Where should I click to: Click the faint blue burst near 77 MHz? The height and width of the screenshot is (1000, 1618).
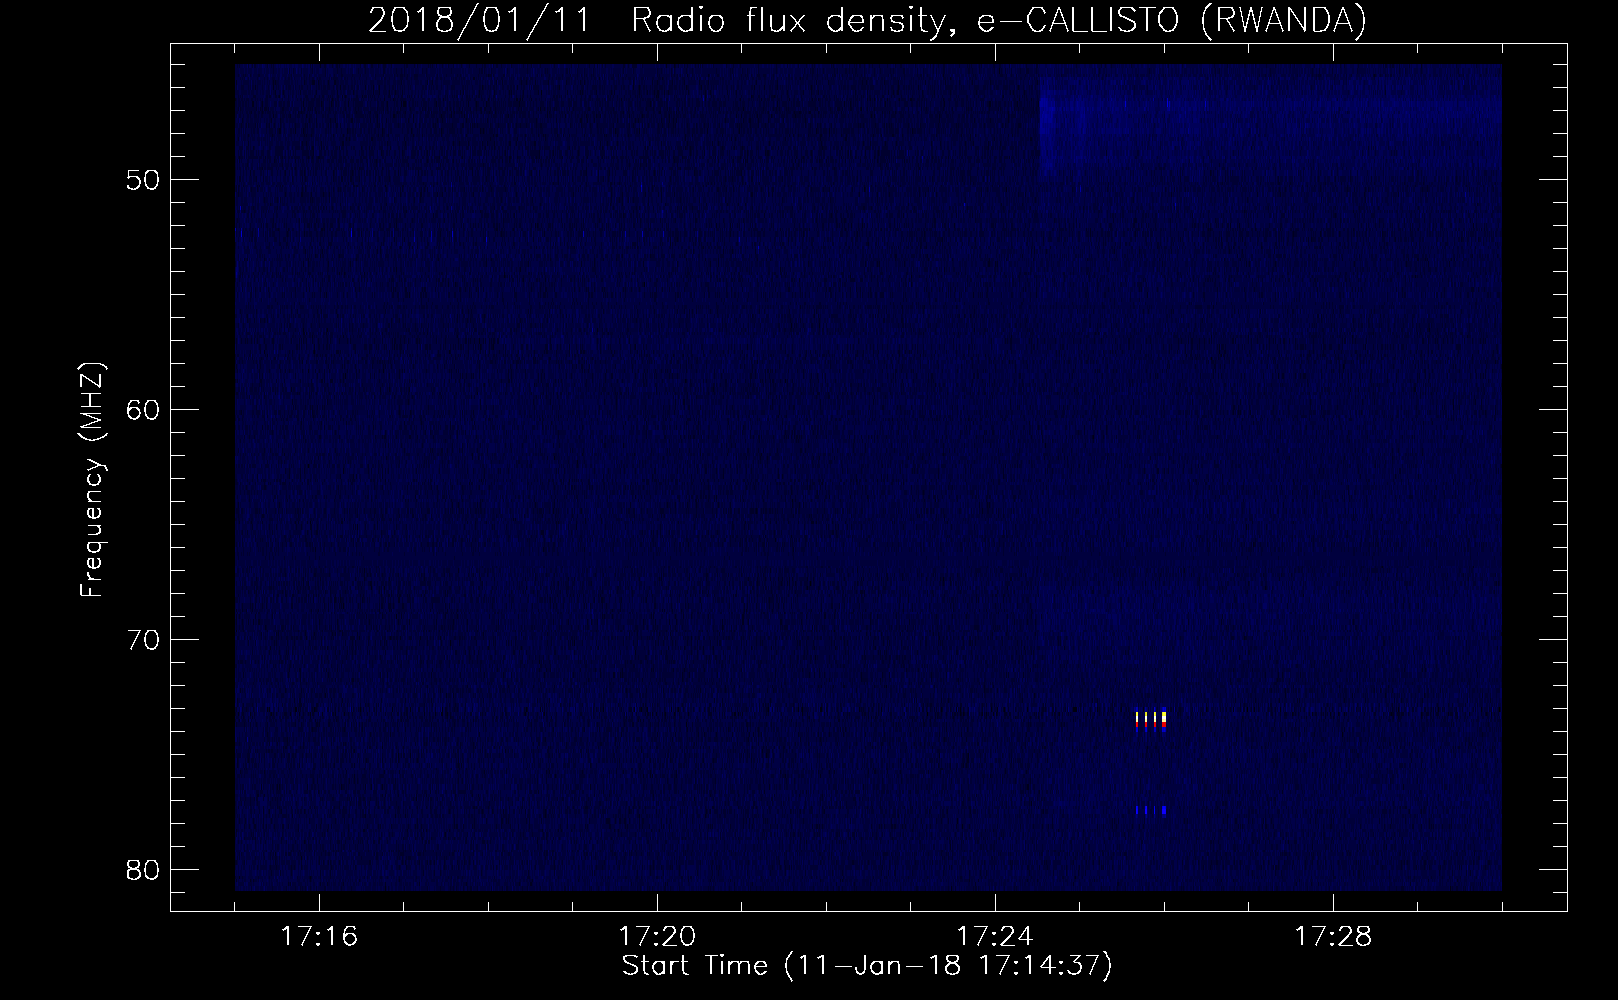[1151, 810]
